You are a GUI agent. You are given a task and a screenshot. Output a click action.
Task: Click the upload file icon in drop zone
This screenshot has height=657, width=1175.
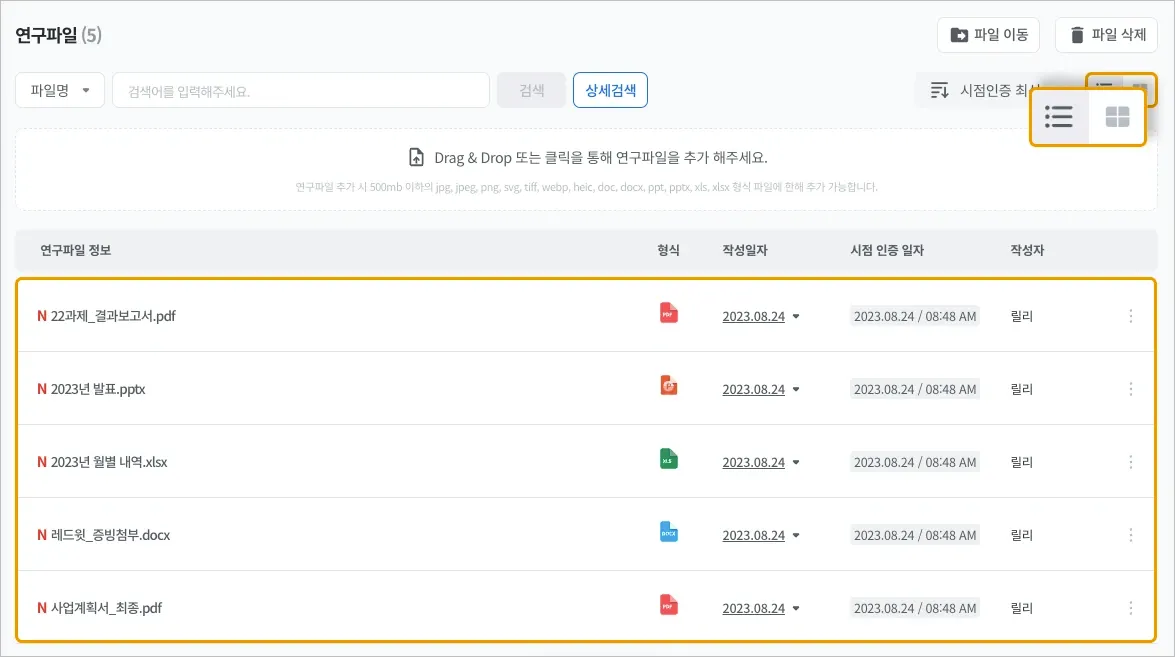(x=416, y=157)
